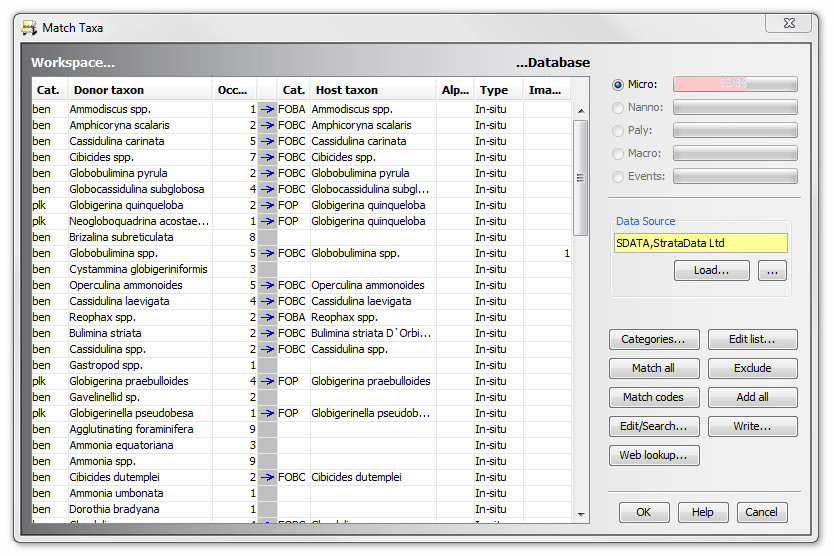The width and height of the screenshot is (834, 556).
Task: Click the blue arrow in Cassidulina carinata row
Action: tap(267, 141)
